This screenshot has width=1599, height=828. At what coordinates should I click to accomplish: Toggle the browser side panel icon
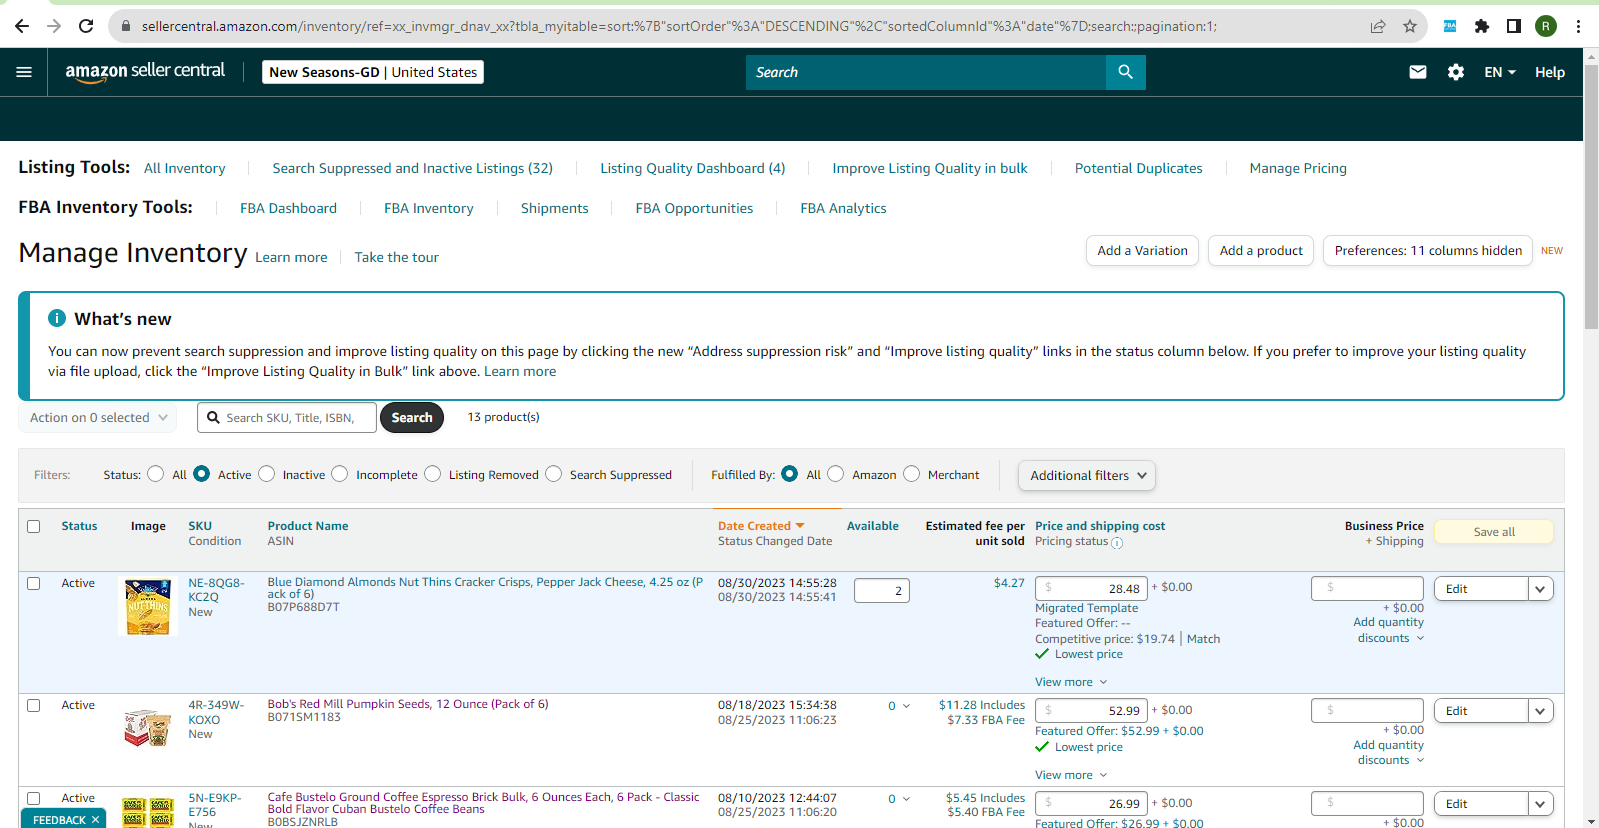point(1514,26)
